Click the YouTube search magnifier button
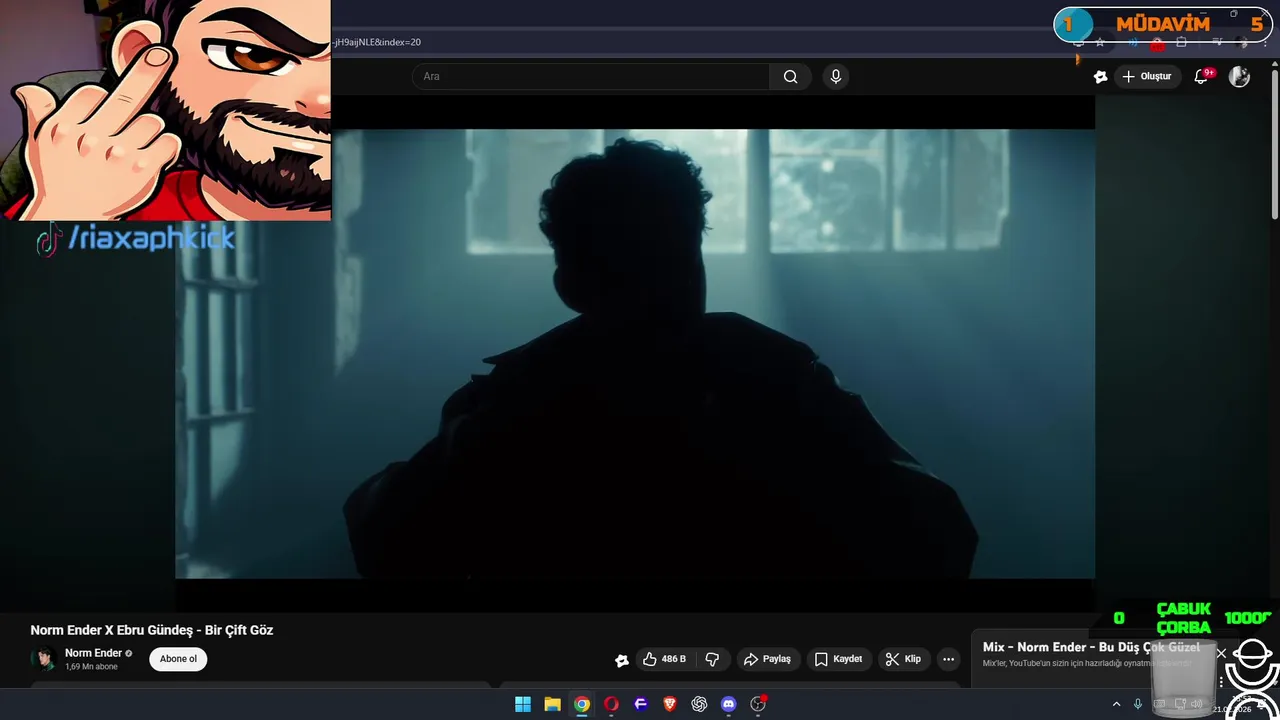1280x720 pixels. point(790,77)
